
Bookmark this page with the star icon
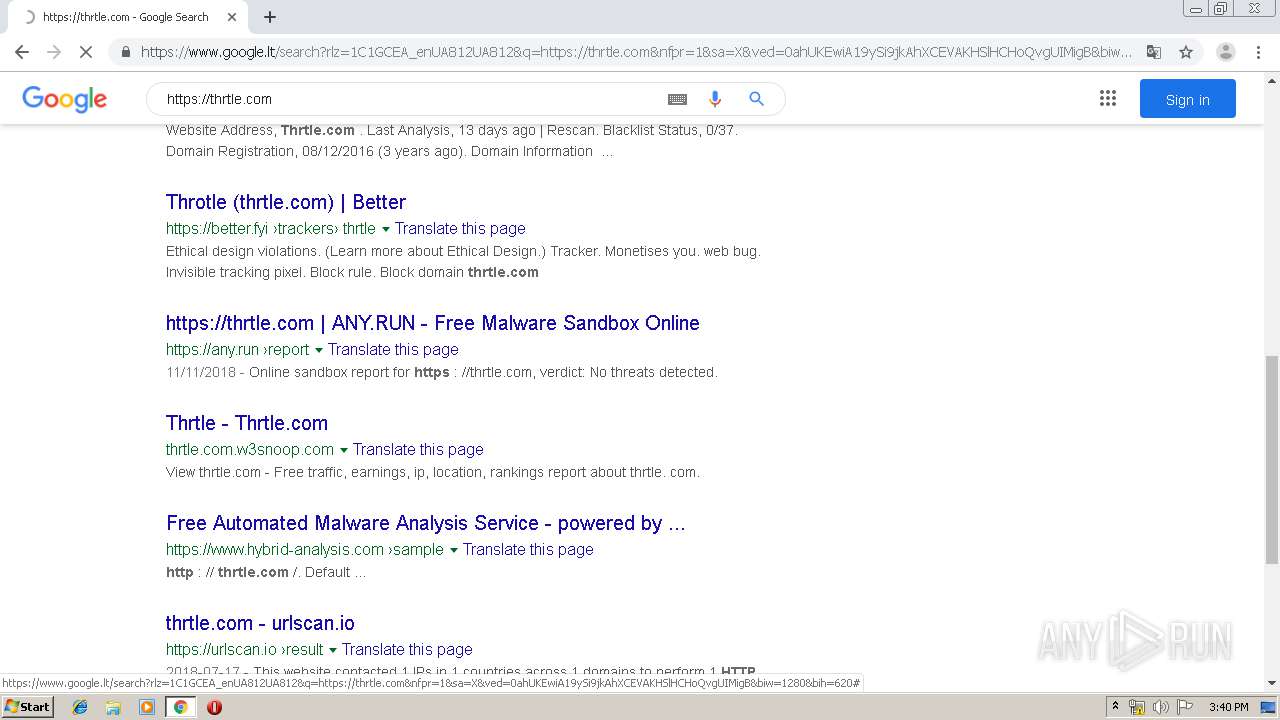click(1186, 52)
